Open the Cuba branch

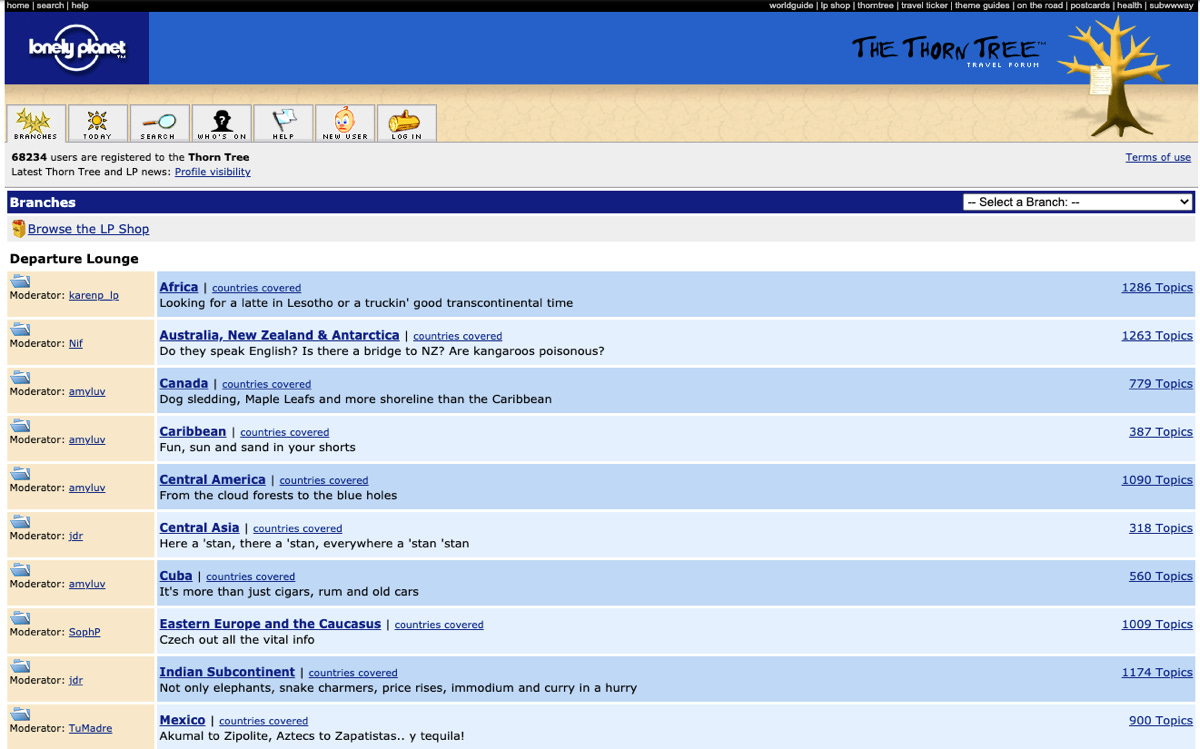176,575
